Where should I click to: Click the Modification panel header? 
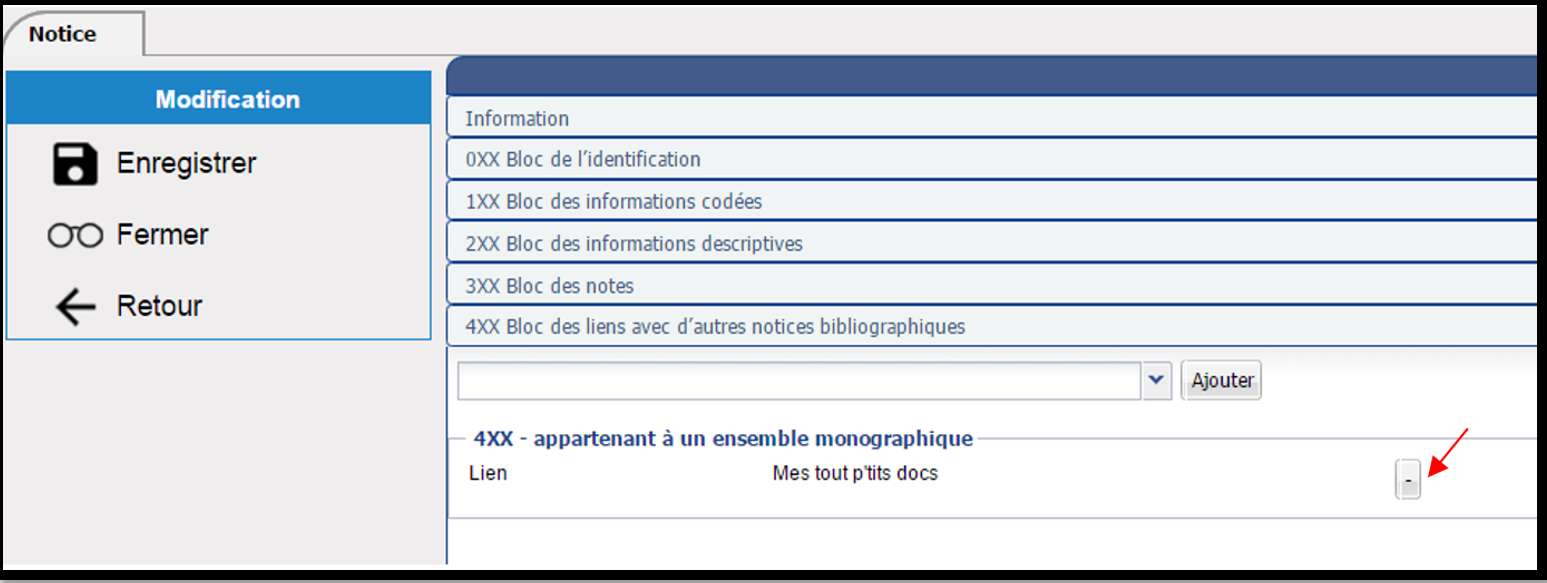coord(219,98)
